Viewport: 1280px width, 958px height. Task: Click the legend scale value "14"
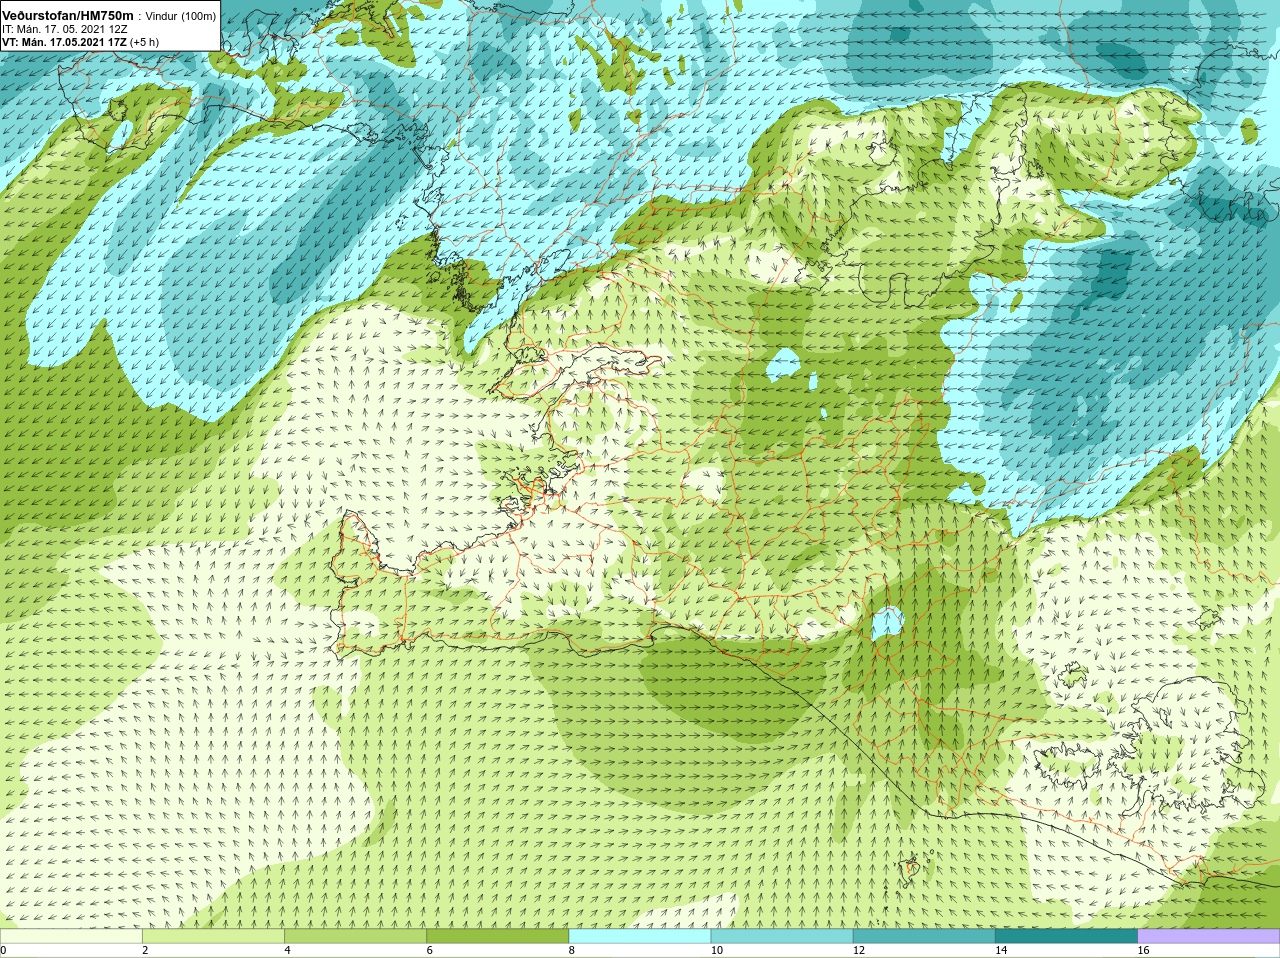click(1002, 951)
